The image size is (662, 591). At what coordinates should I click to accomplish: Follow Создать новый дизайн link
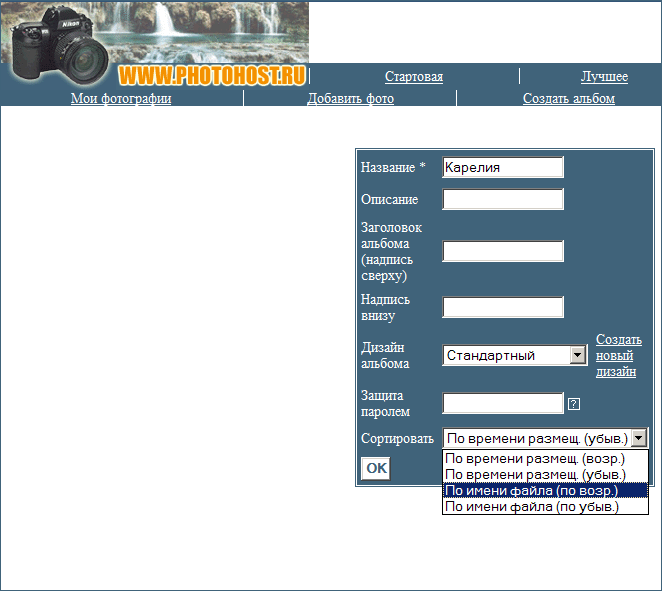click(x=619, y=355)
